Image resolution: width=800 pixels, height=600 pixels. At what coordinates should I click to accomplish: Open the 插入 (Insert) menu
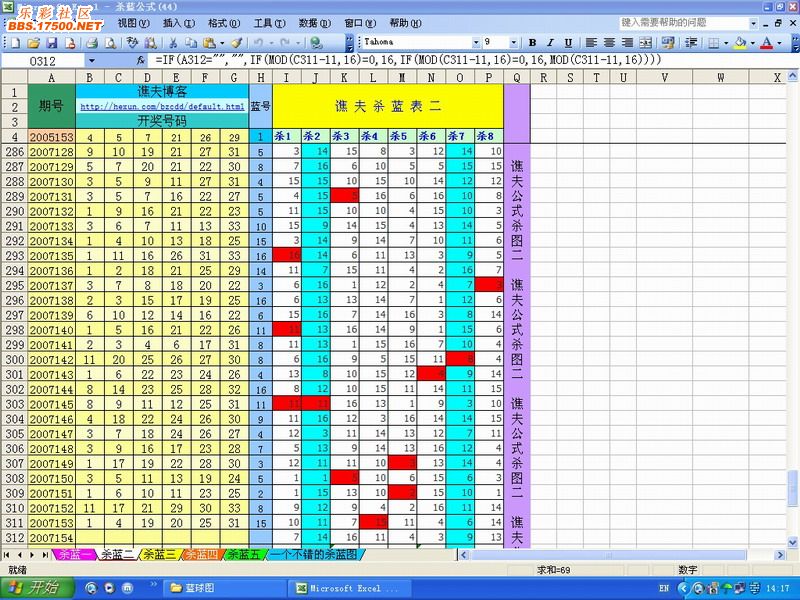point(179,23)
